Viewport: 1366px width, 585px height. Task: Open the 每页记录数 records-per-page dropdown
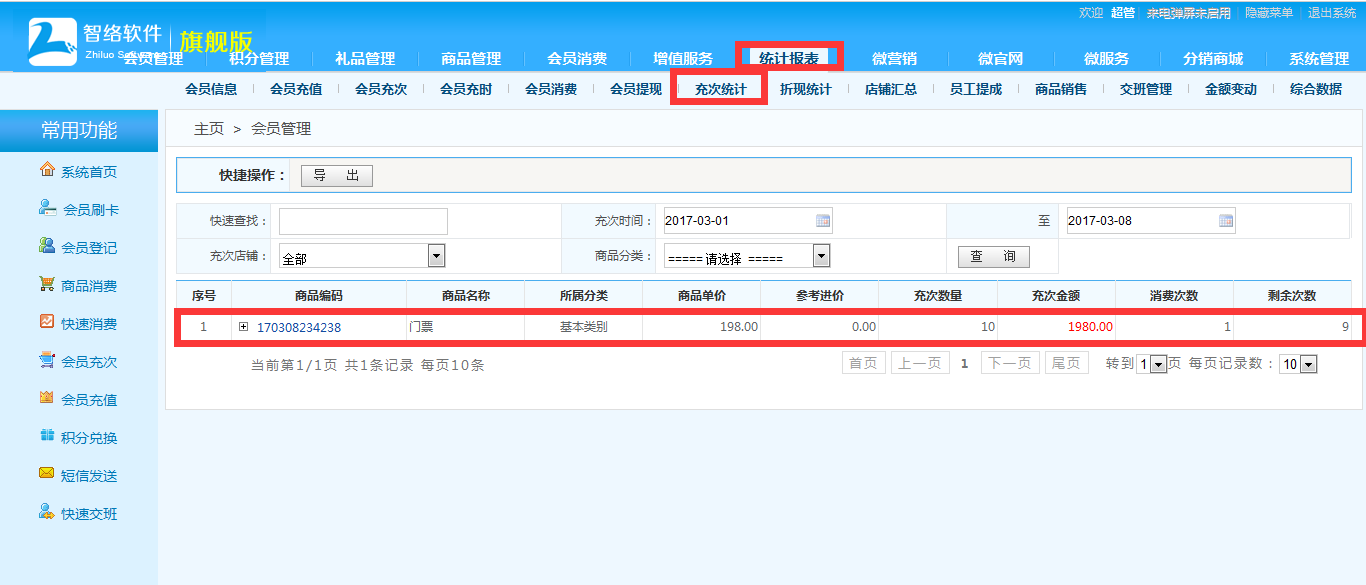point(1308,365)
